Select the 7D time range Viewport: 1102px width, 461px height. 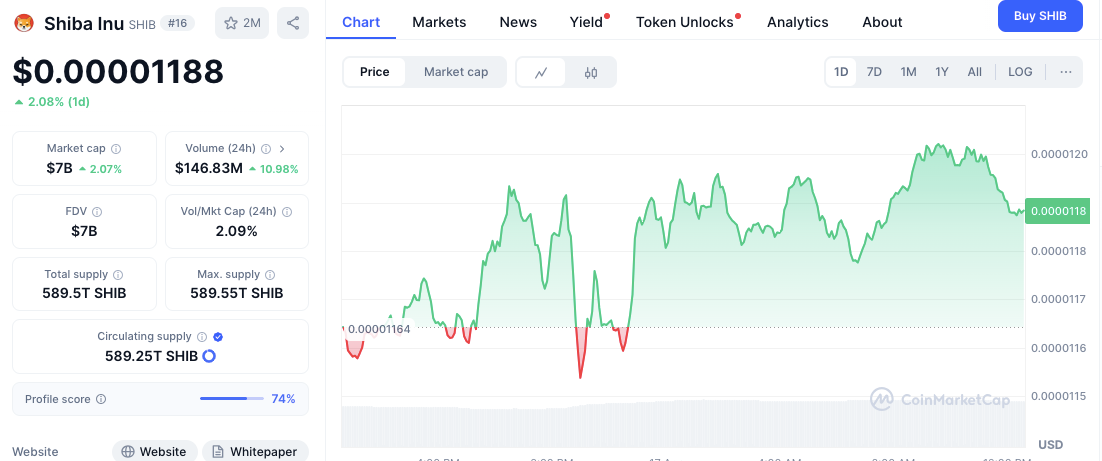[874, 72]
